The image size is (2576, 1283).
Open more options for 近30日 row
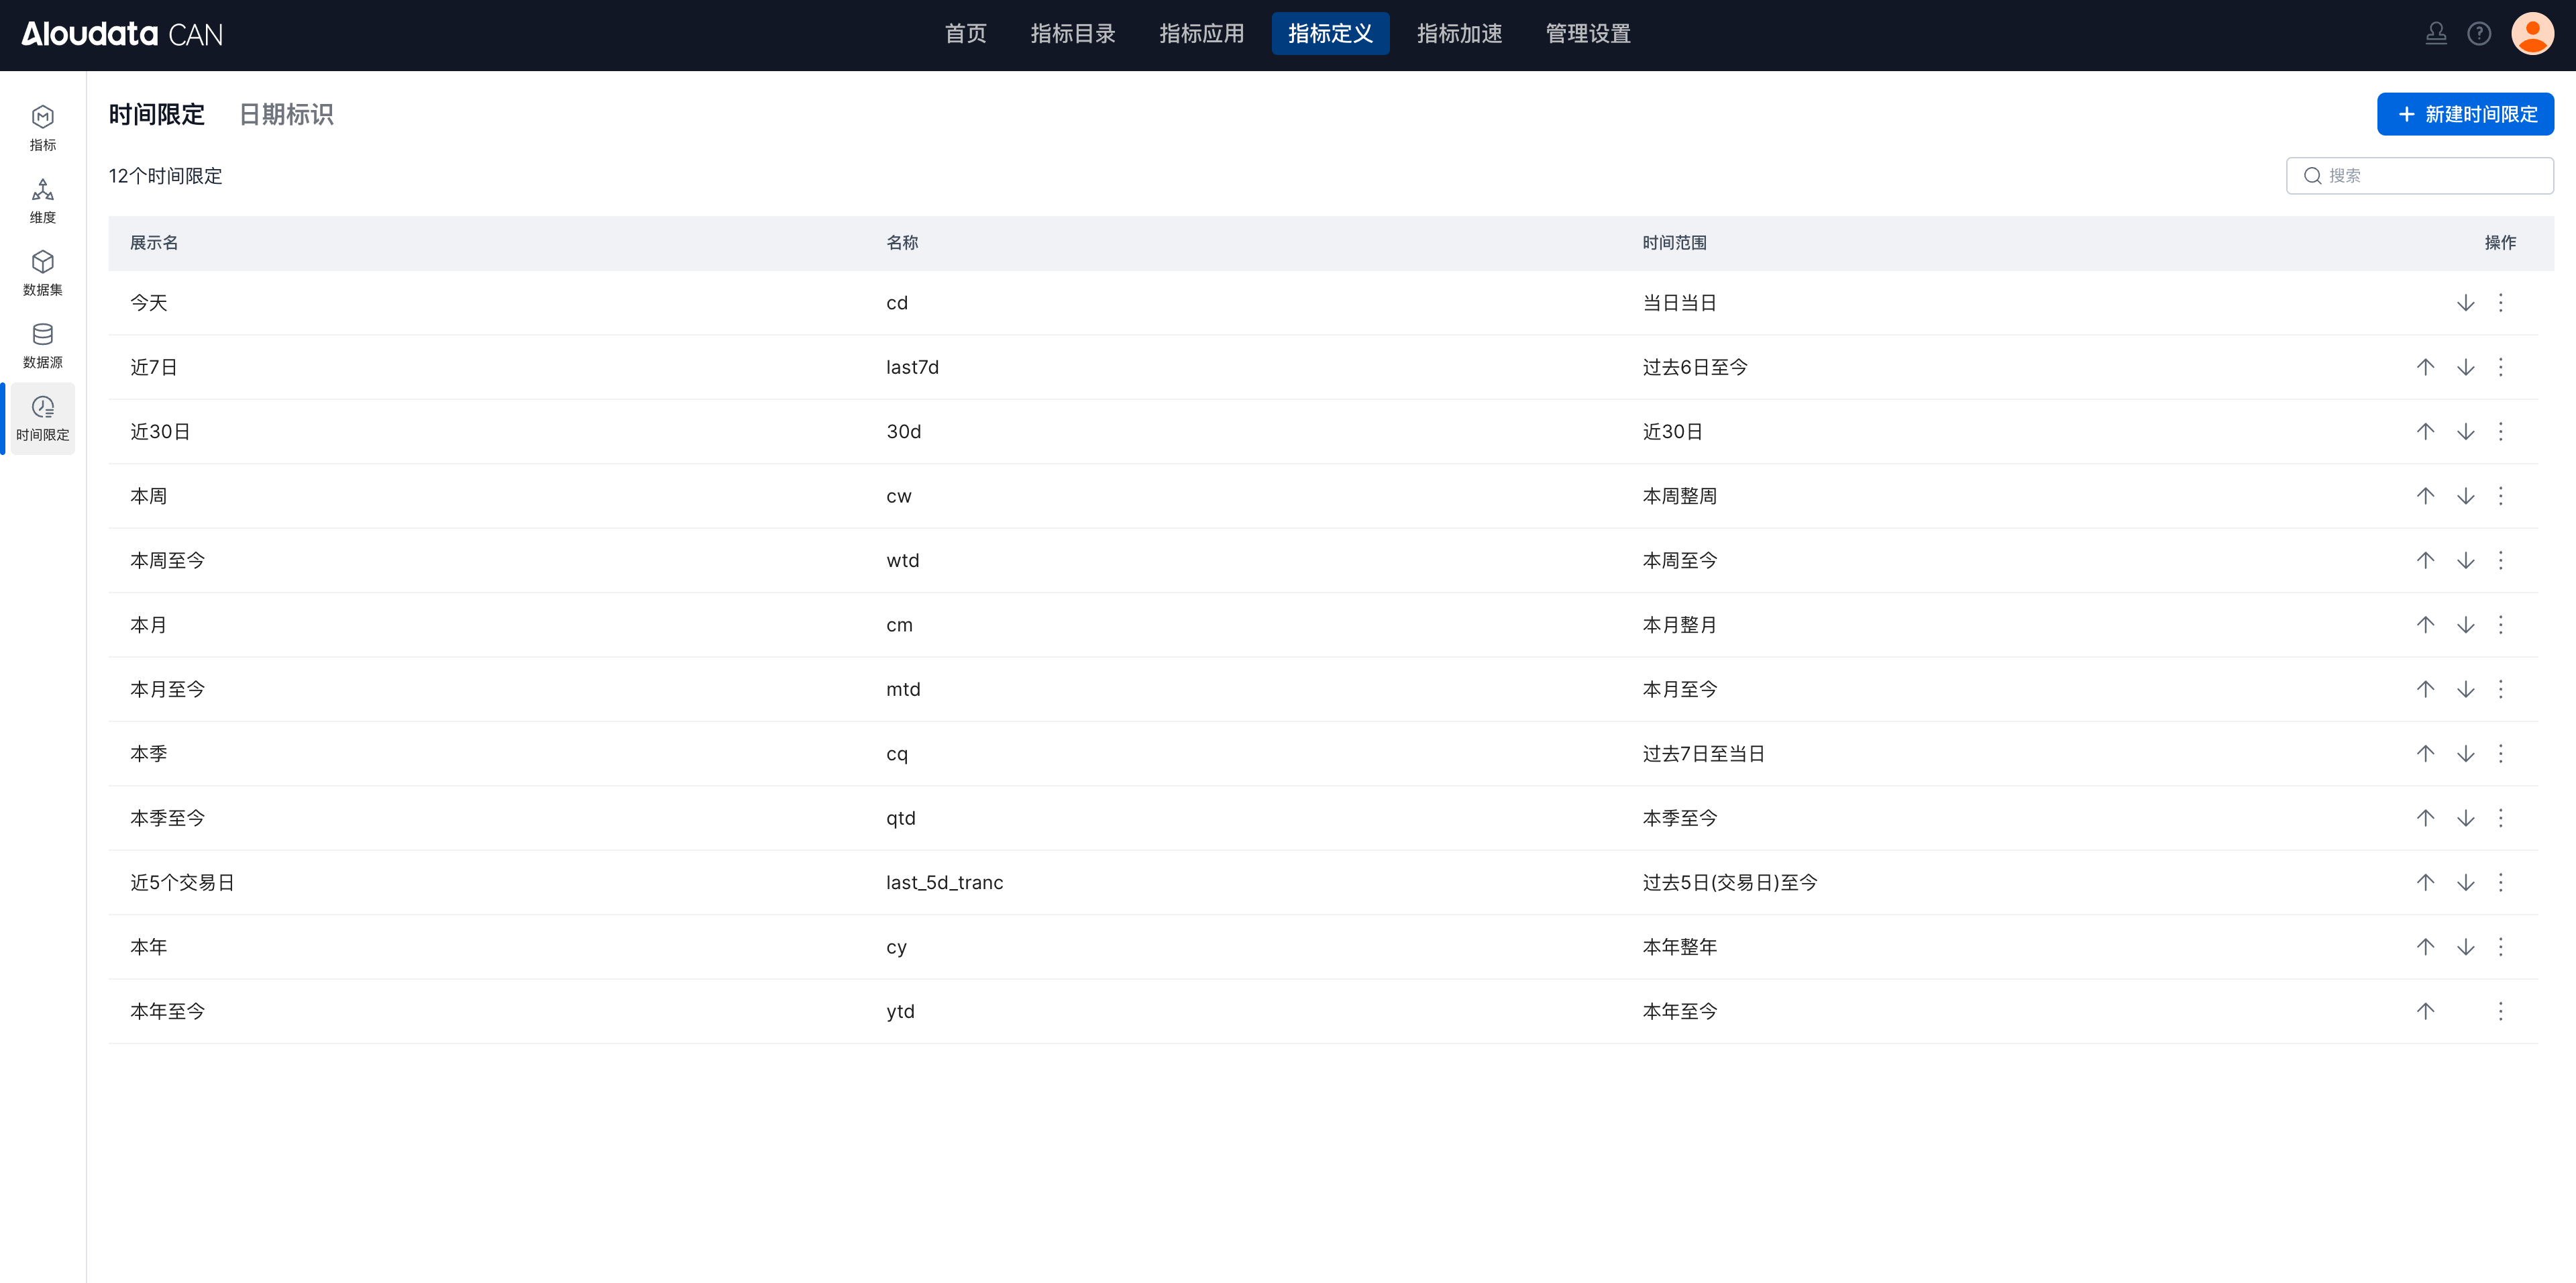click(x=2500, y=432)
